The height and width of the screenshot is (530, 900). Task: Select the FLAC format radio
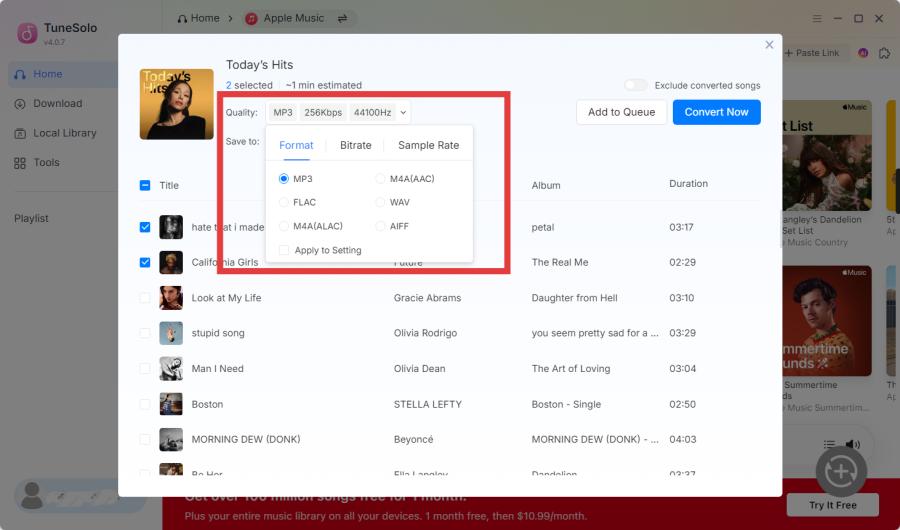pos(284,202)
